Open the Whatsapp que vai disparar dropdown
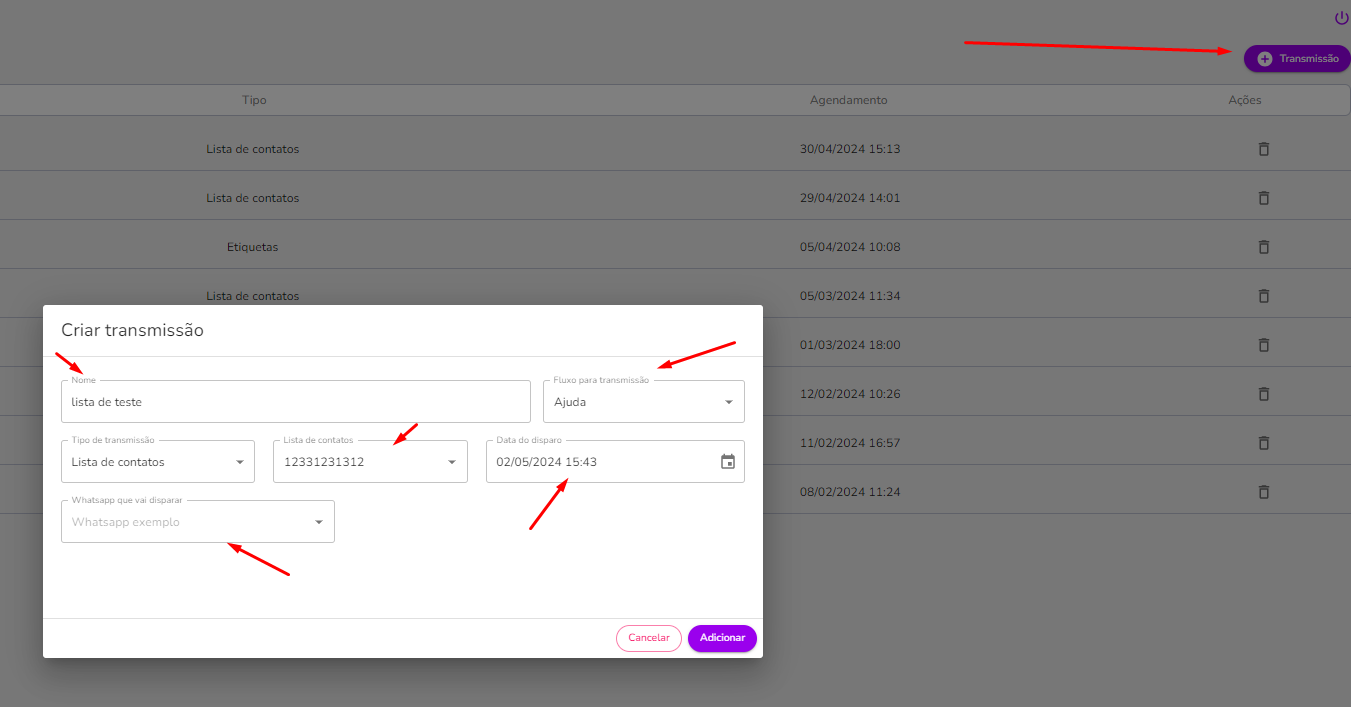Screen dimensions: 1351x707 (x=198, y=522)
